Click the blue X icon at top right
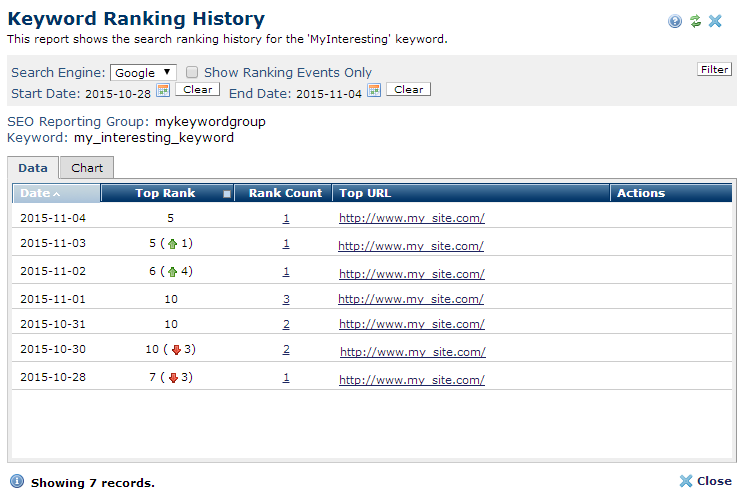Viewport: 743px width, 497px height. point(715,21)
